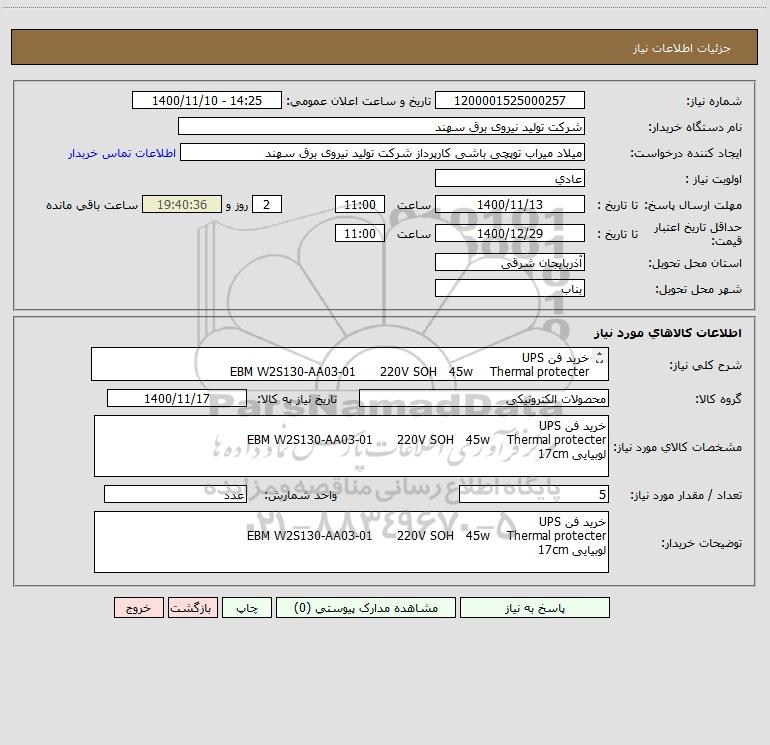The image size is (770, 745).
Task: Click the response deadline date 1400/11/13
Action: (x=510, y=204)
